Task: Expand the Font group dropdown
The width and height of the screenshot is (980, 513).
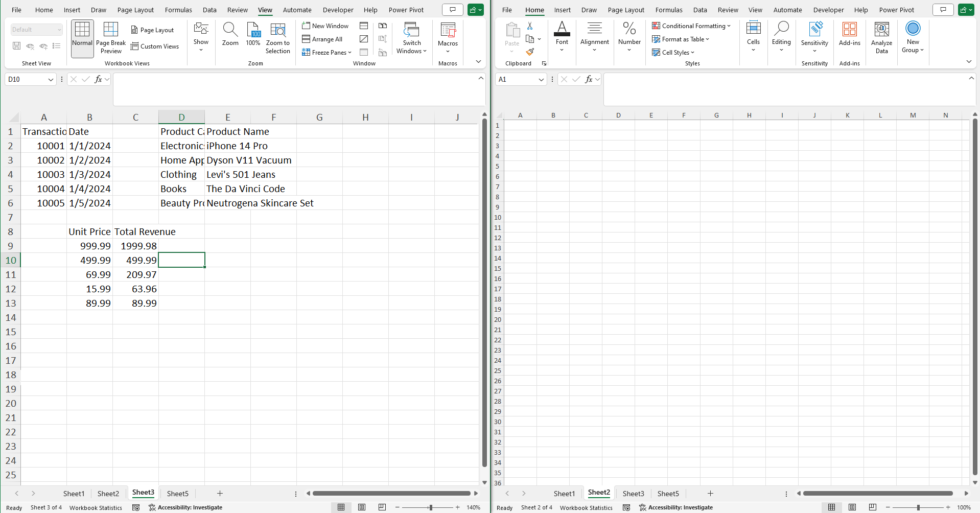Action: [562, 36]
